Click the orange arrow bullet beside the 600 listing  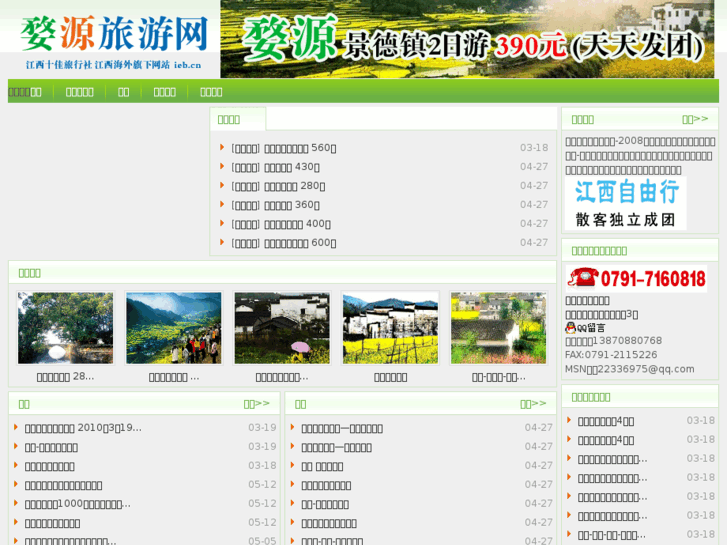222,242
